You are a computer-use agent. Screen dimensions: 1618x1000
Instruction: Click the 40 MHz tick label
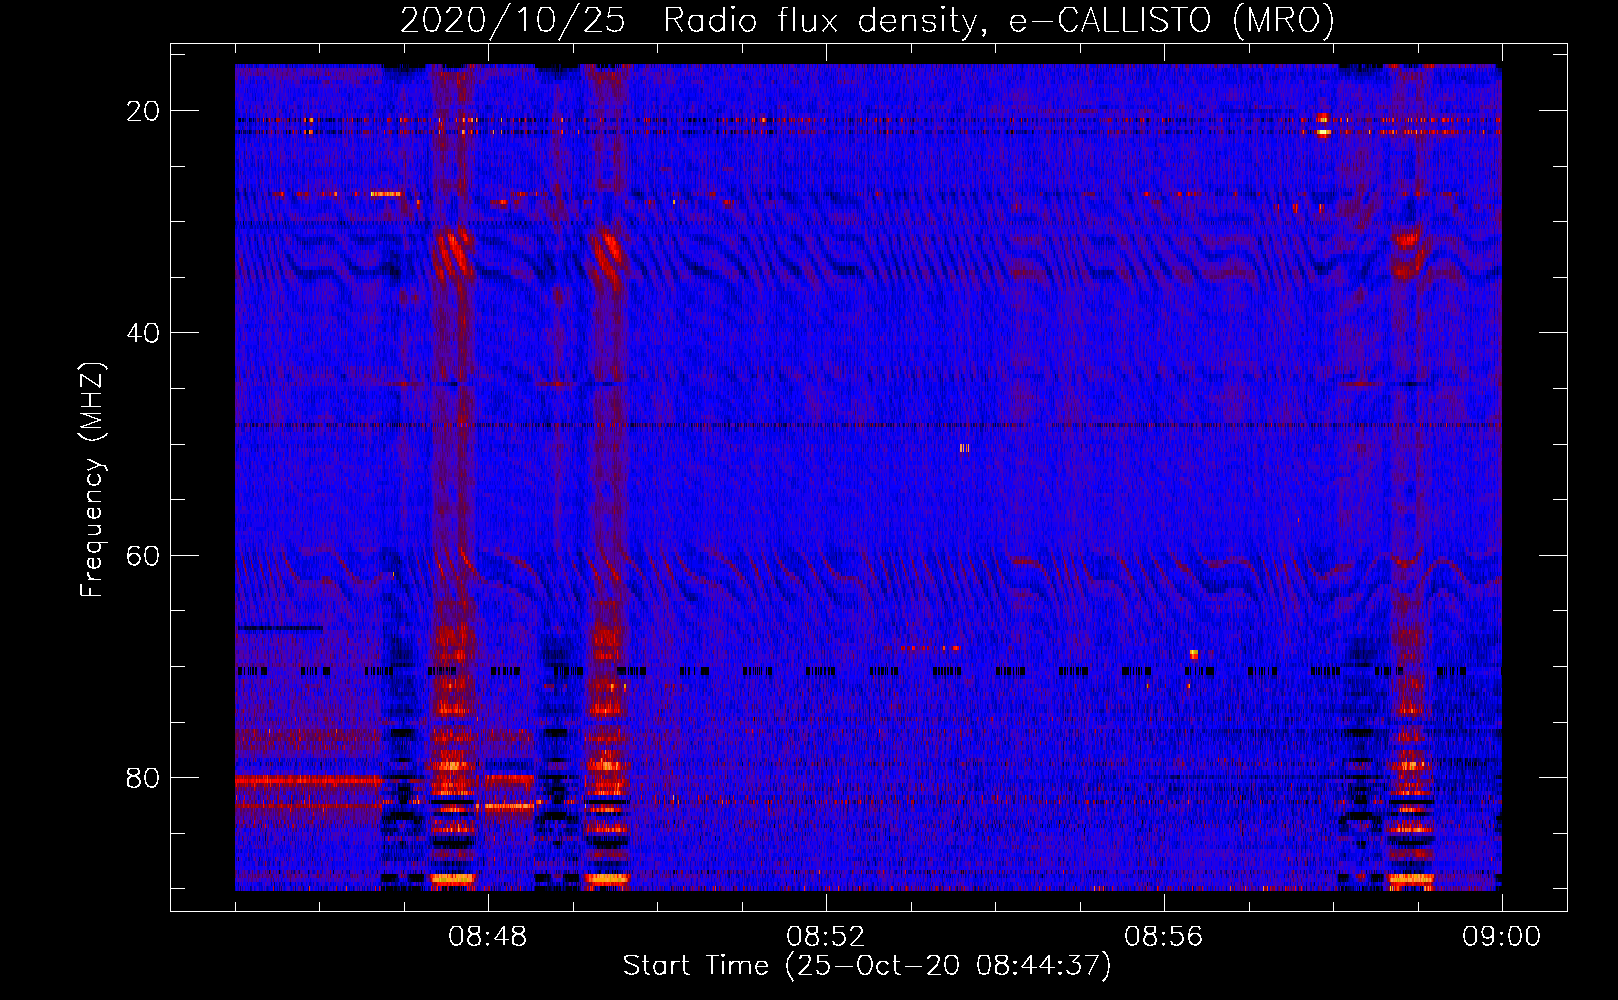(143, 333)
